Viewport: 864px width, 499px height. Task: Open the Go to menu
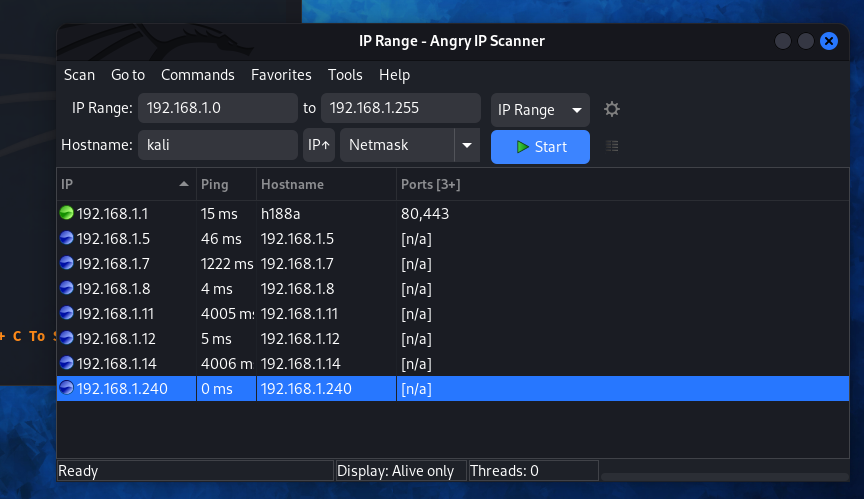pyautogui.click(x=128, y=75)
